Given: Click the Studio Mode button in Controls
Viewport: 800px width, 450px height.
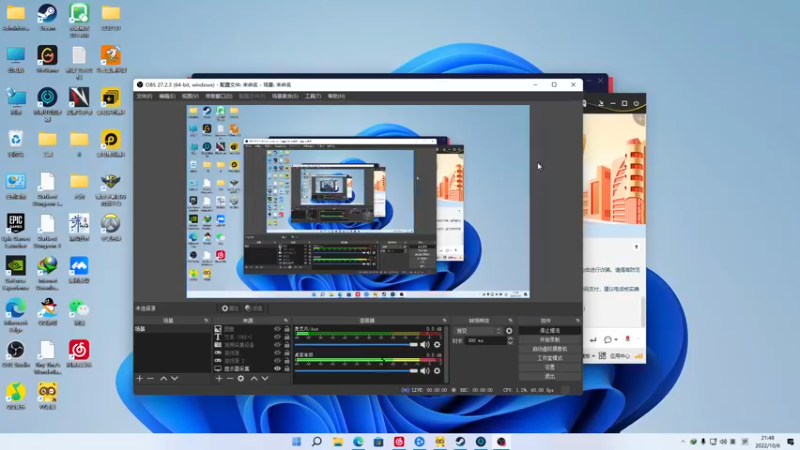Looking at the screenshot, I should click(549, 358).
